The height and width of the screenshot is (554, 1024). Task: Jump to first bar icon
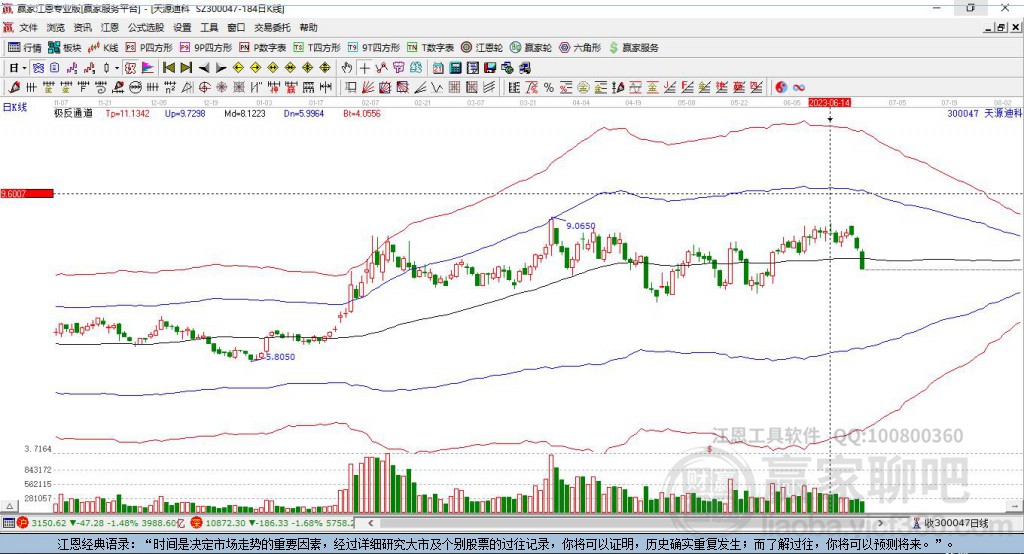(x=169, y=68)
